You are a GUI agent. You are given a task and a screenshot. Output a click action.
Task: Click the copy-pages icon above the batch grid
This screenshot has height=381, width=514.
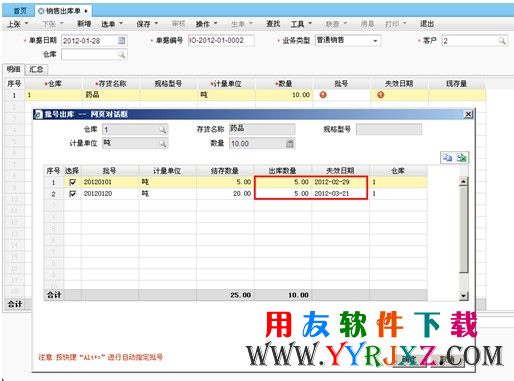tap(447, 157)
